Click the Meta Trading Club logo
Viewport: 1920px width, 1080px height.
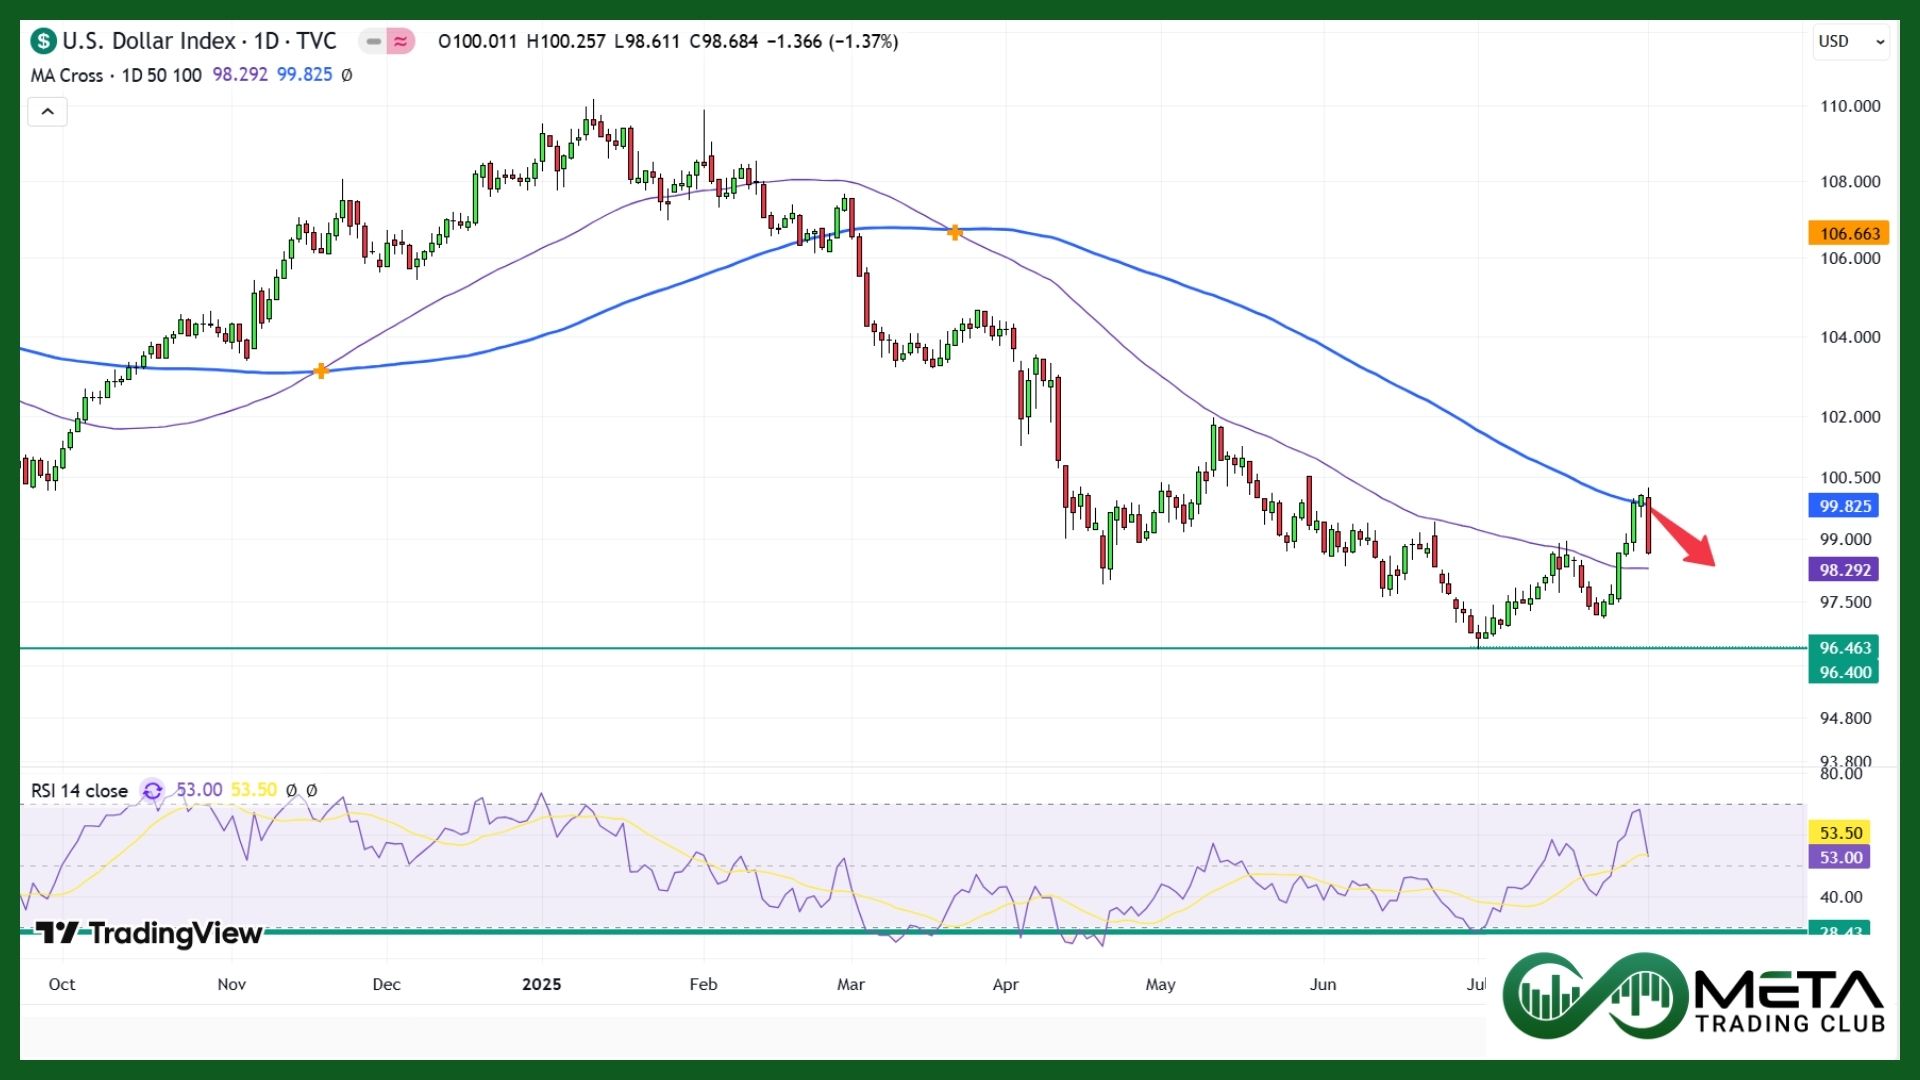point(1694,996)
